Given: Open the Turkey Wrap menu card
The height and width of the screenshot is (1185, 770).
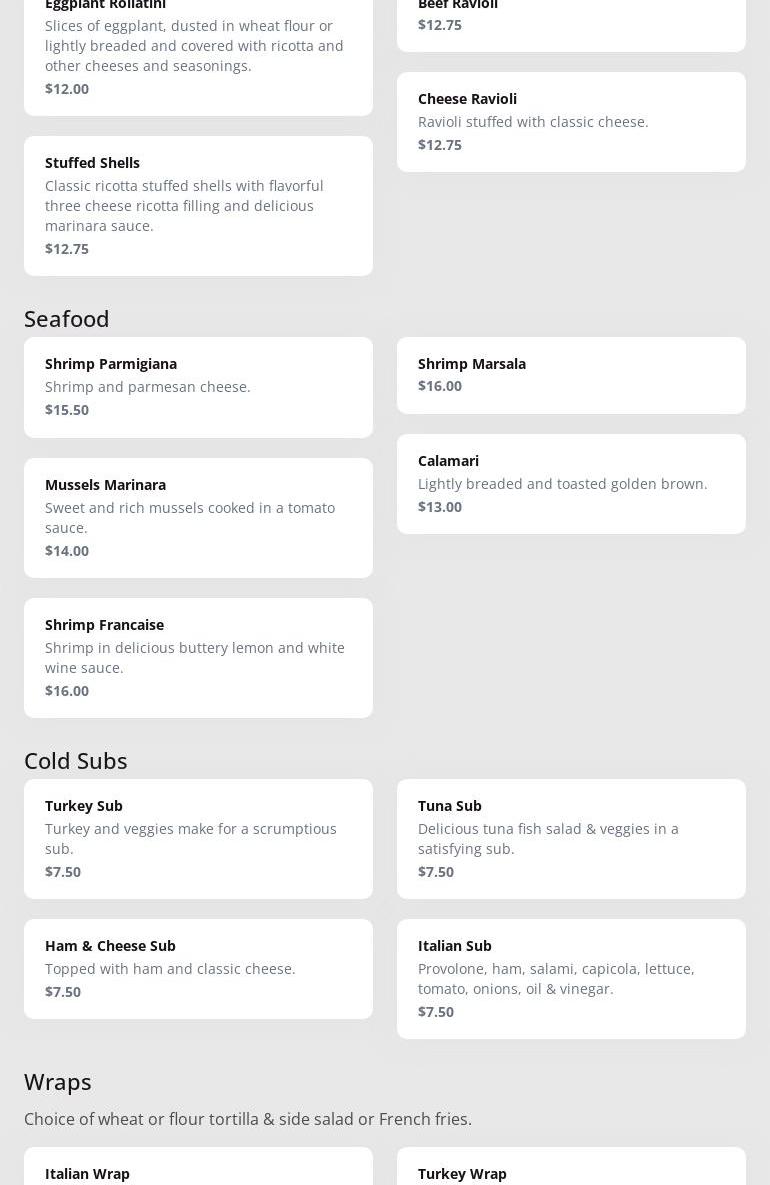Looking at the screenshot, I should pos(571,1170).
